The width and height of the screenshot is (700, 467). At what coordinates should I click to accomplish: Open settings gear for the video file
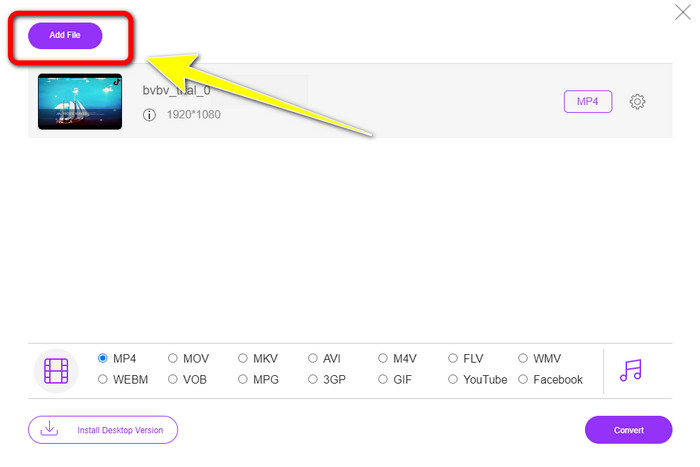637,101
